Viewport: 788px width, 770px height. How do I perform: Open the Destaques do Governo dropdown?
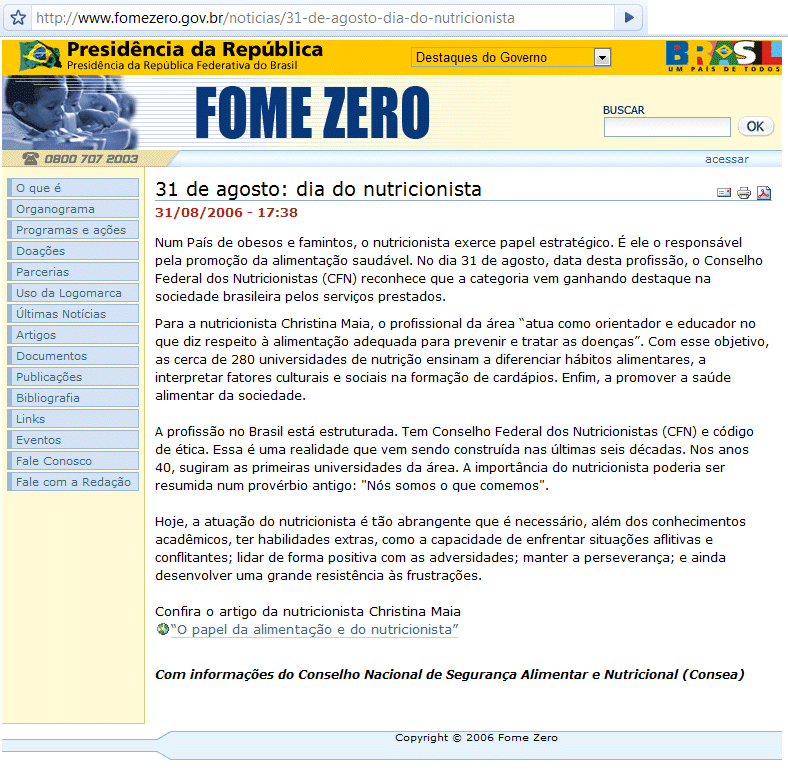511,58
